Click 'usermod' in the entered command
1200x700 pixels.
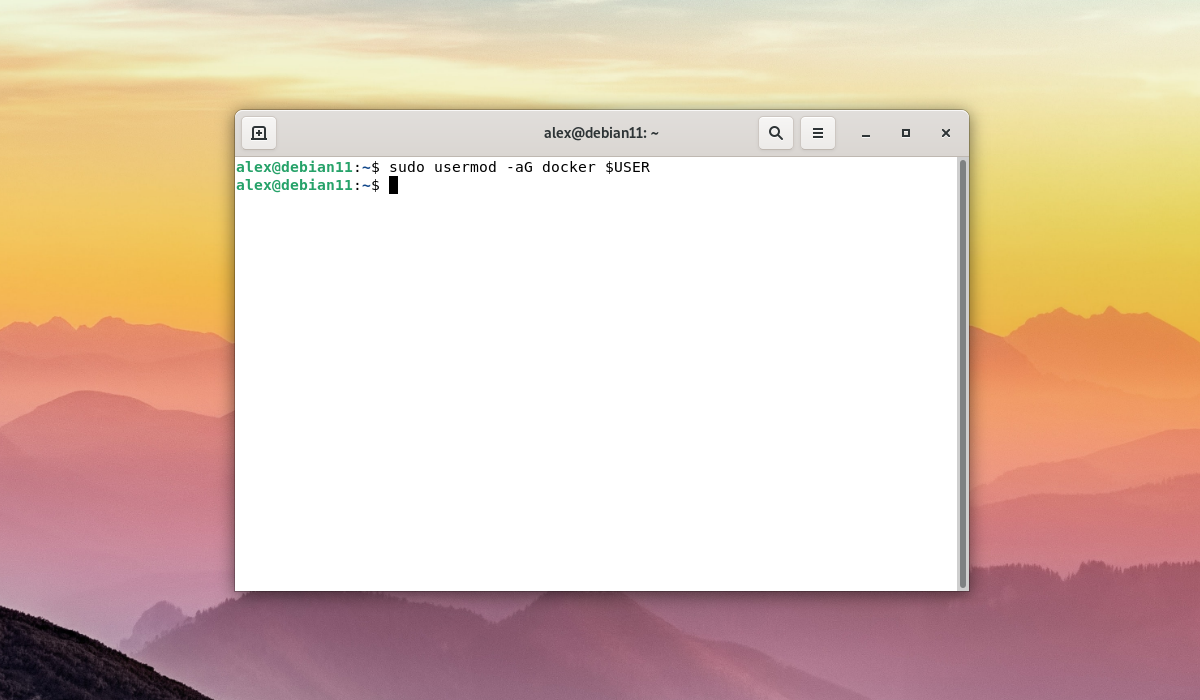coord(465,167)
